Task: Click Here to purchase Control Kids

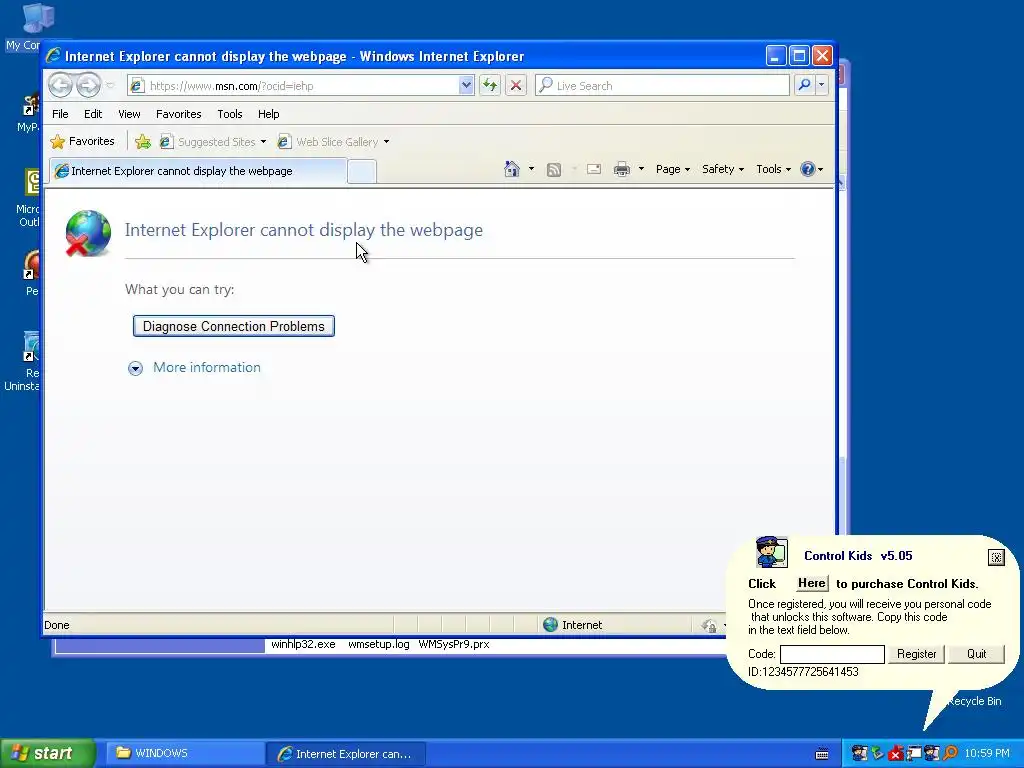Action: 812,583
